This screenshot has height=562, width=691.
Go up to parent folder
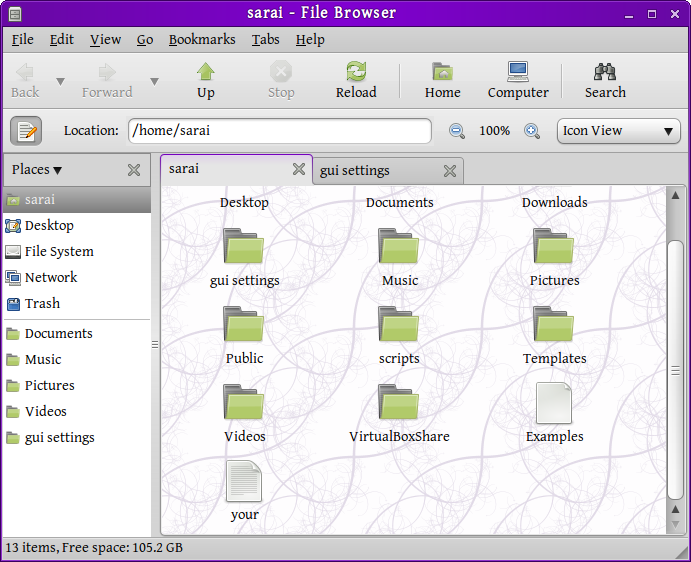205,81
